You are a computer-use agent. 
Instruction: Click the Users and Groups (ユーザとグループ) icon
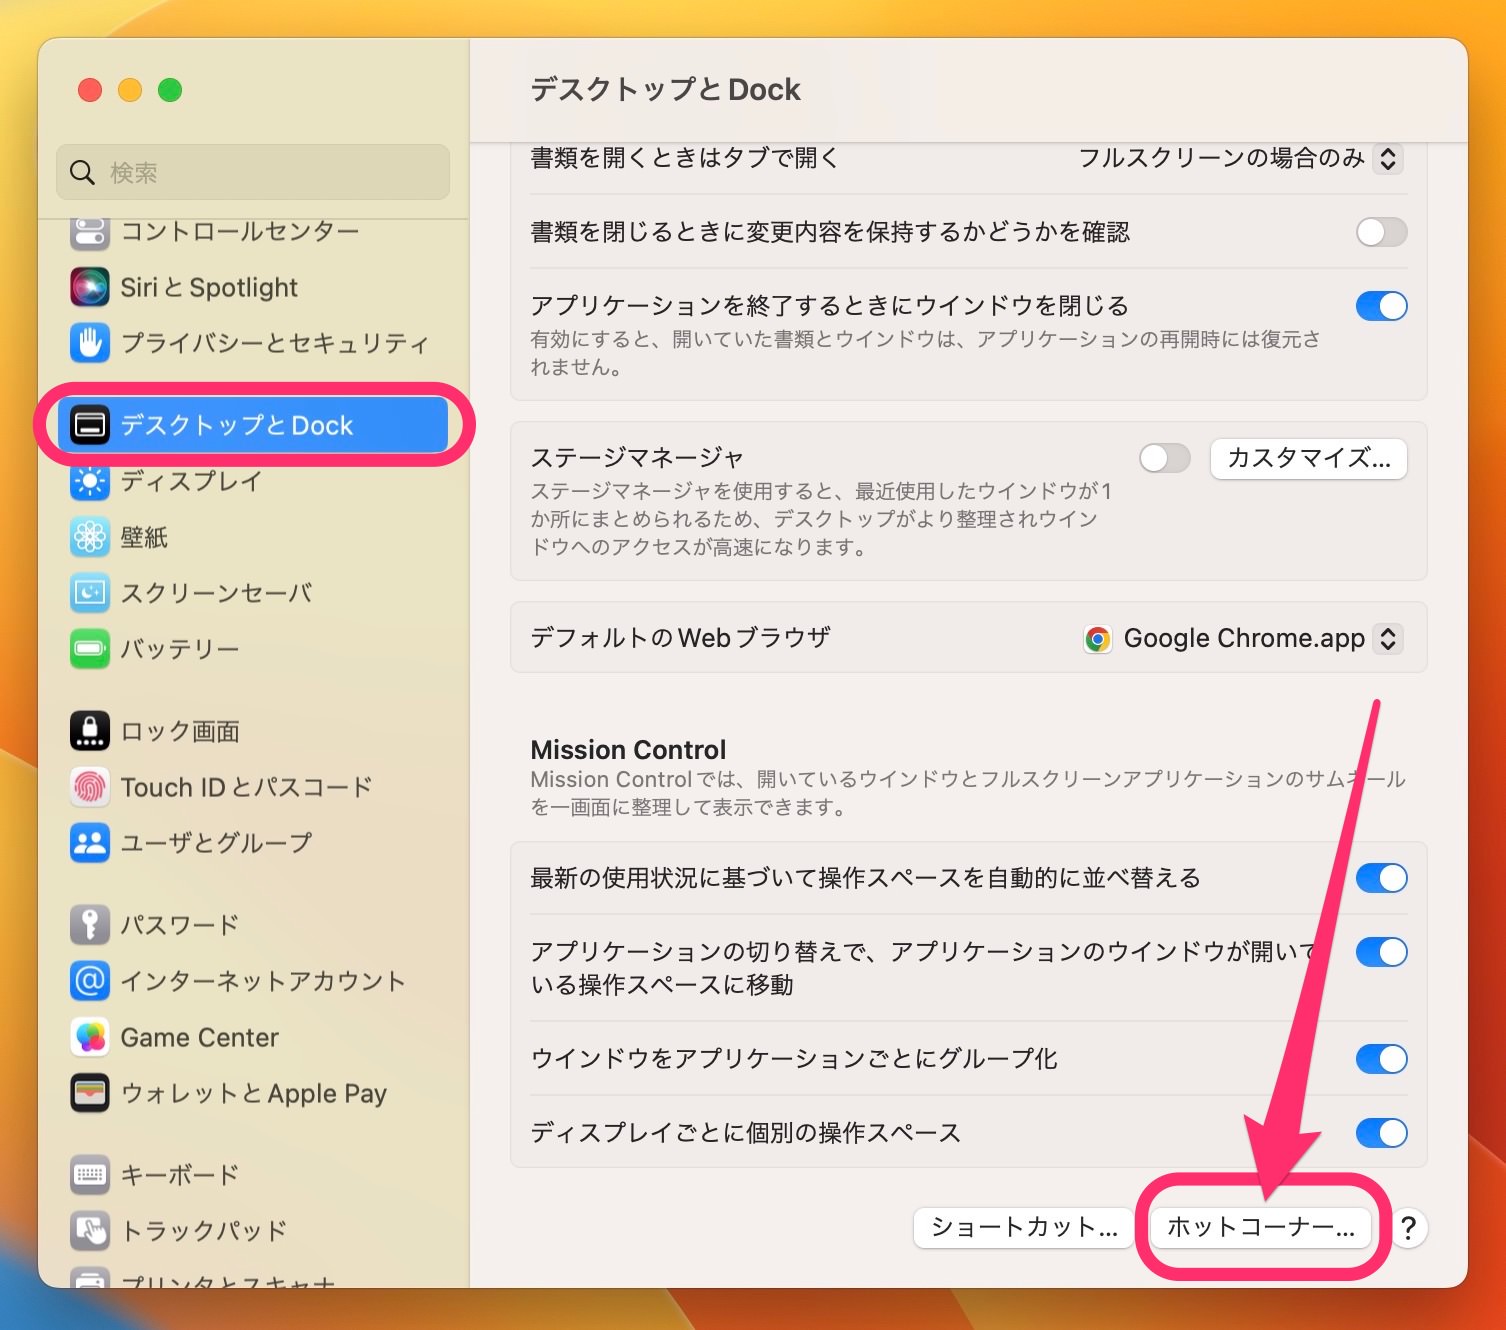pyautogui.click(x=90, y=843)
